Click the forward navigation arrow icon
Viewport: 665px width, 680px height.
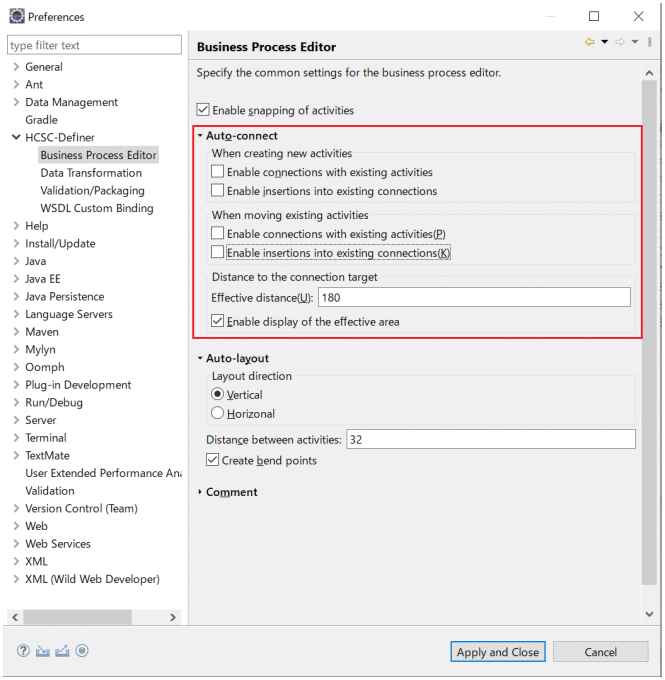(x=620, y=42)
